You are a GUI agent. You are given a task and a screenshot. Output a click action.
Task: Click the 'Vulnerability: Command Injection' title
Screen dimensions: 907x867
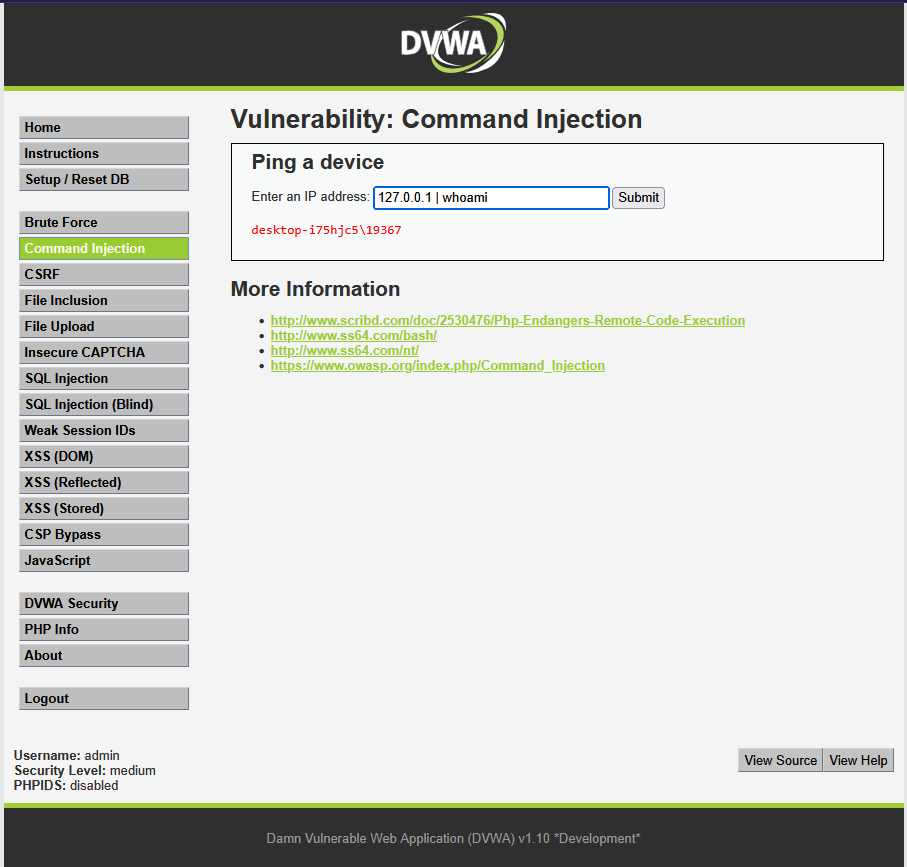tap(436, 119)
